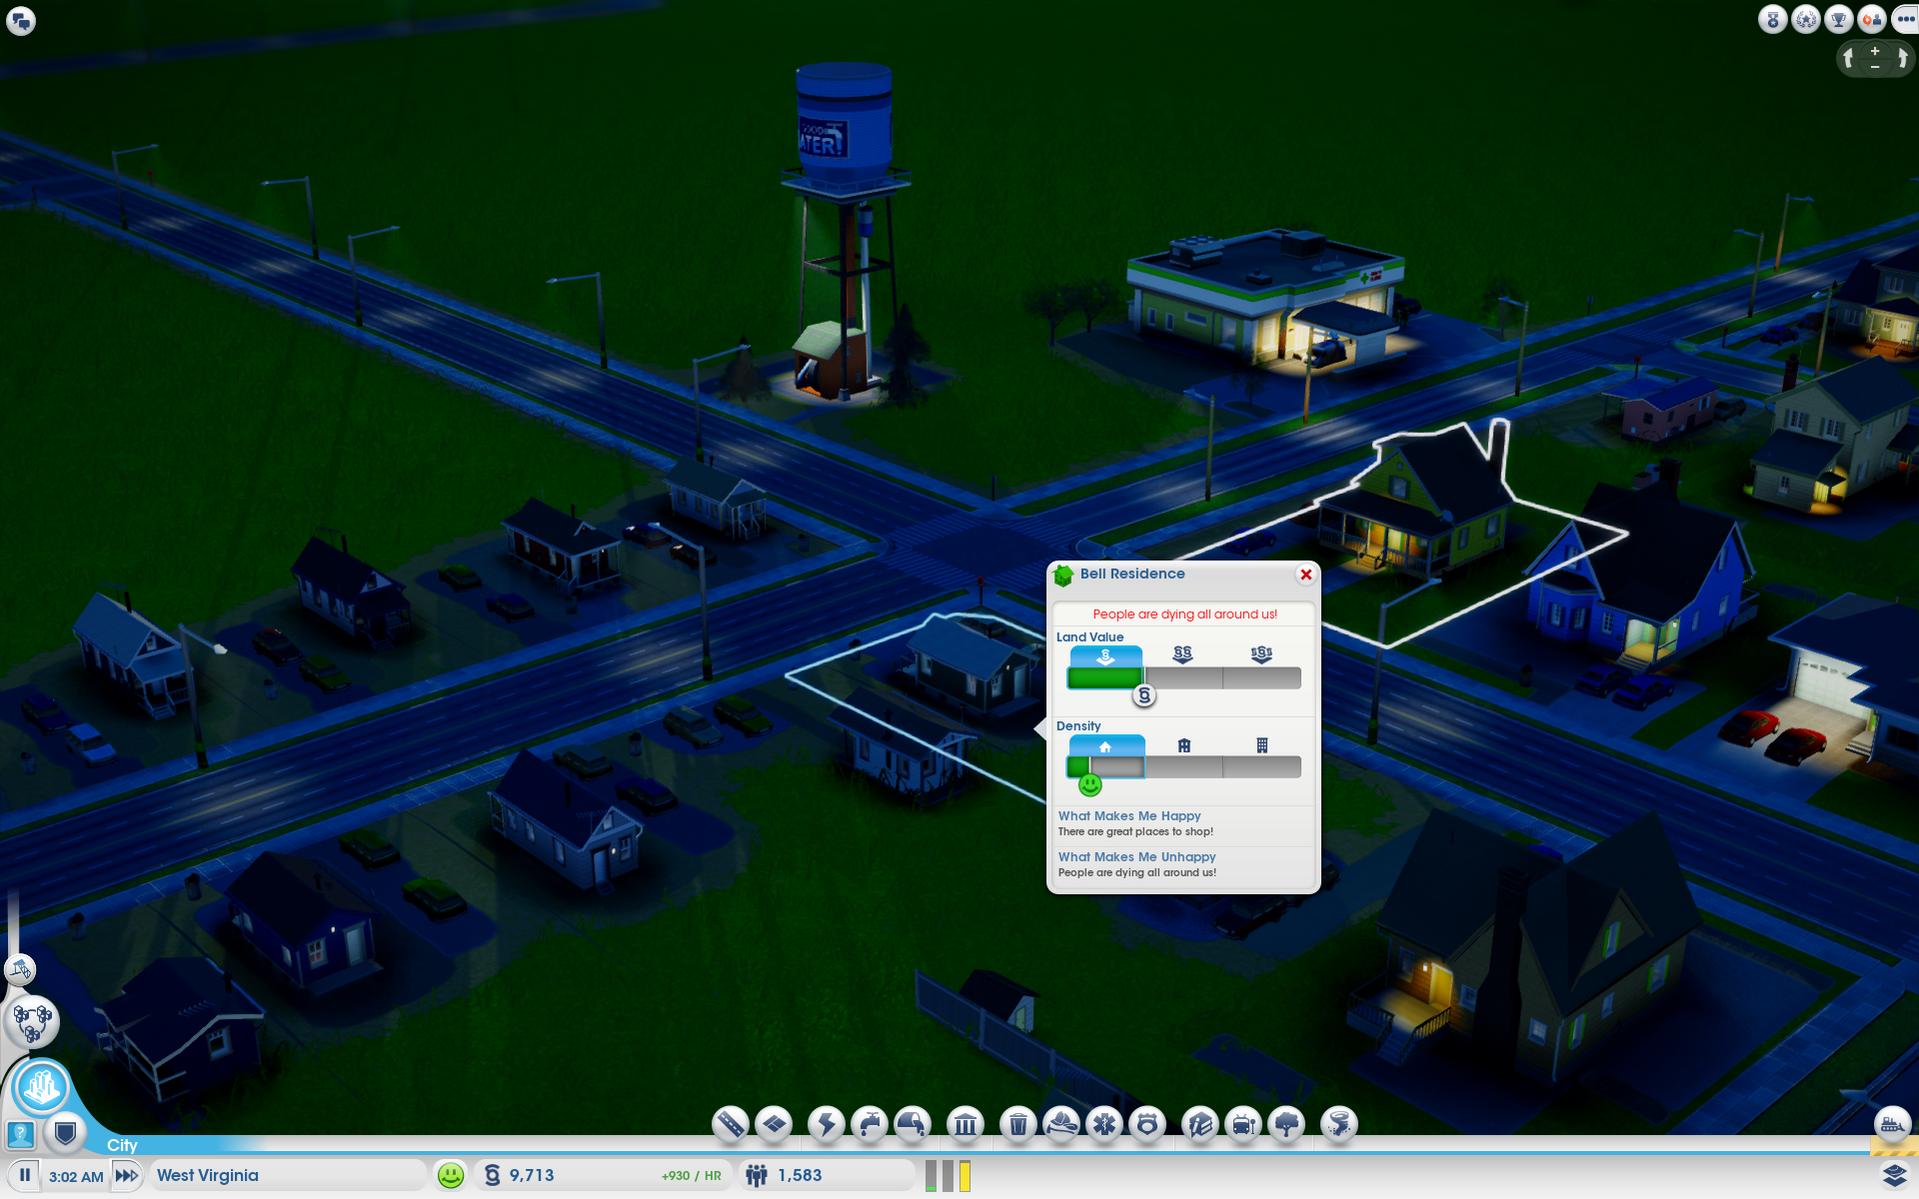
Task: Click the Disasters tornado icon
Action: coord(1338,1124)
